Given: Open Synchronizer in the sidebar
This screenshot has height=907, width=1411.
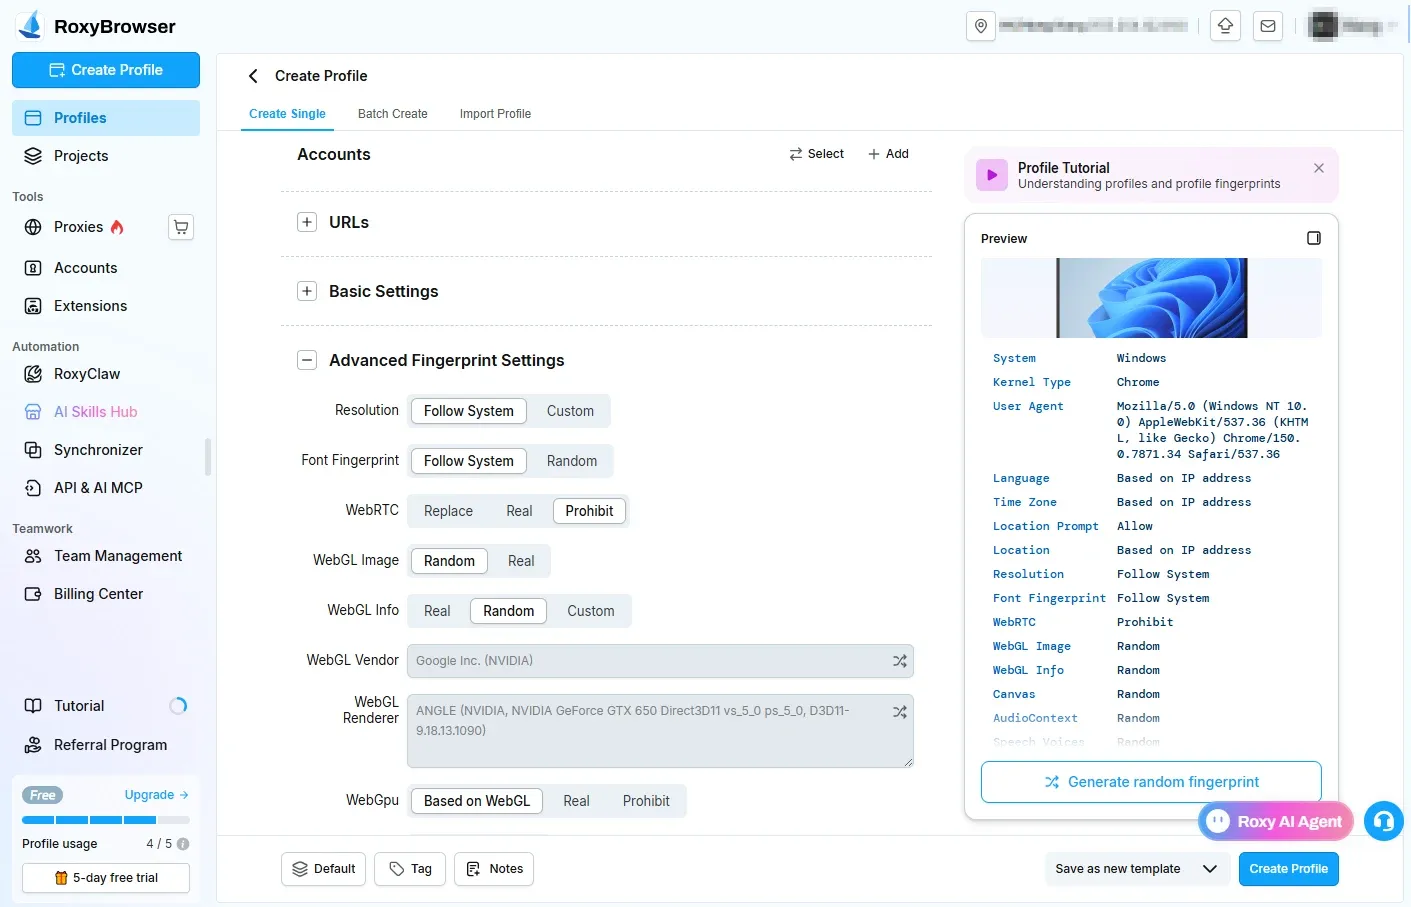Looking at the screenshot, I should [106, 450].
